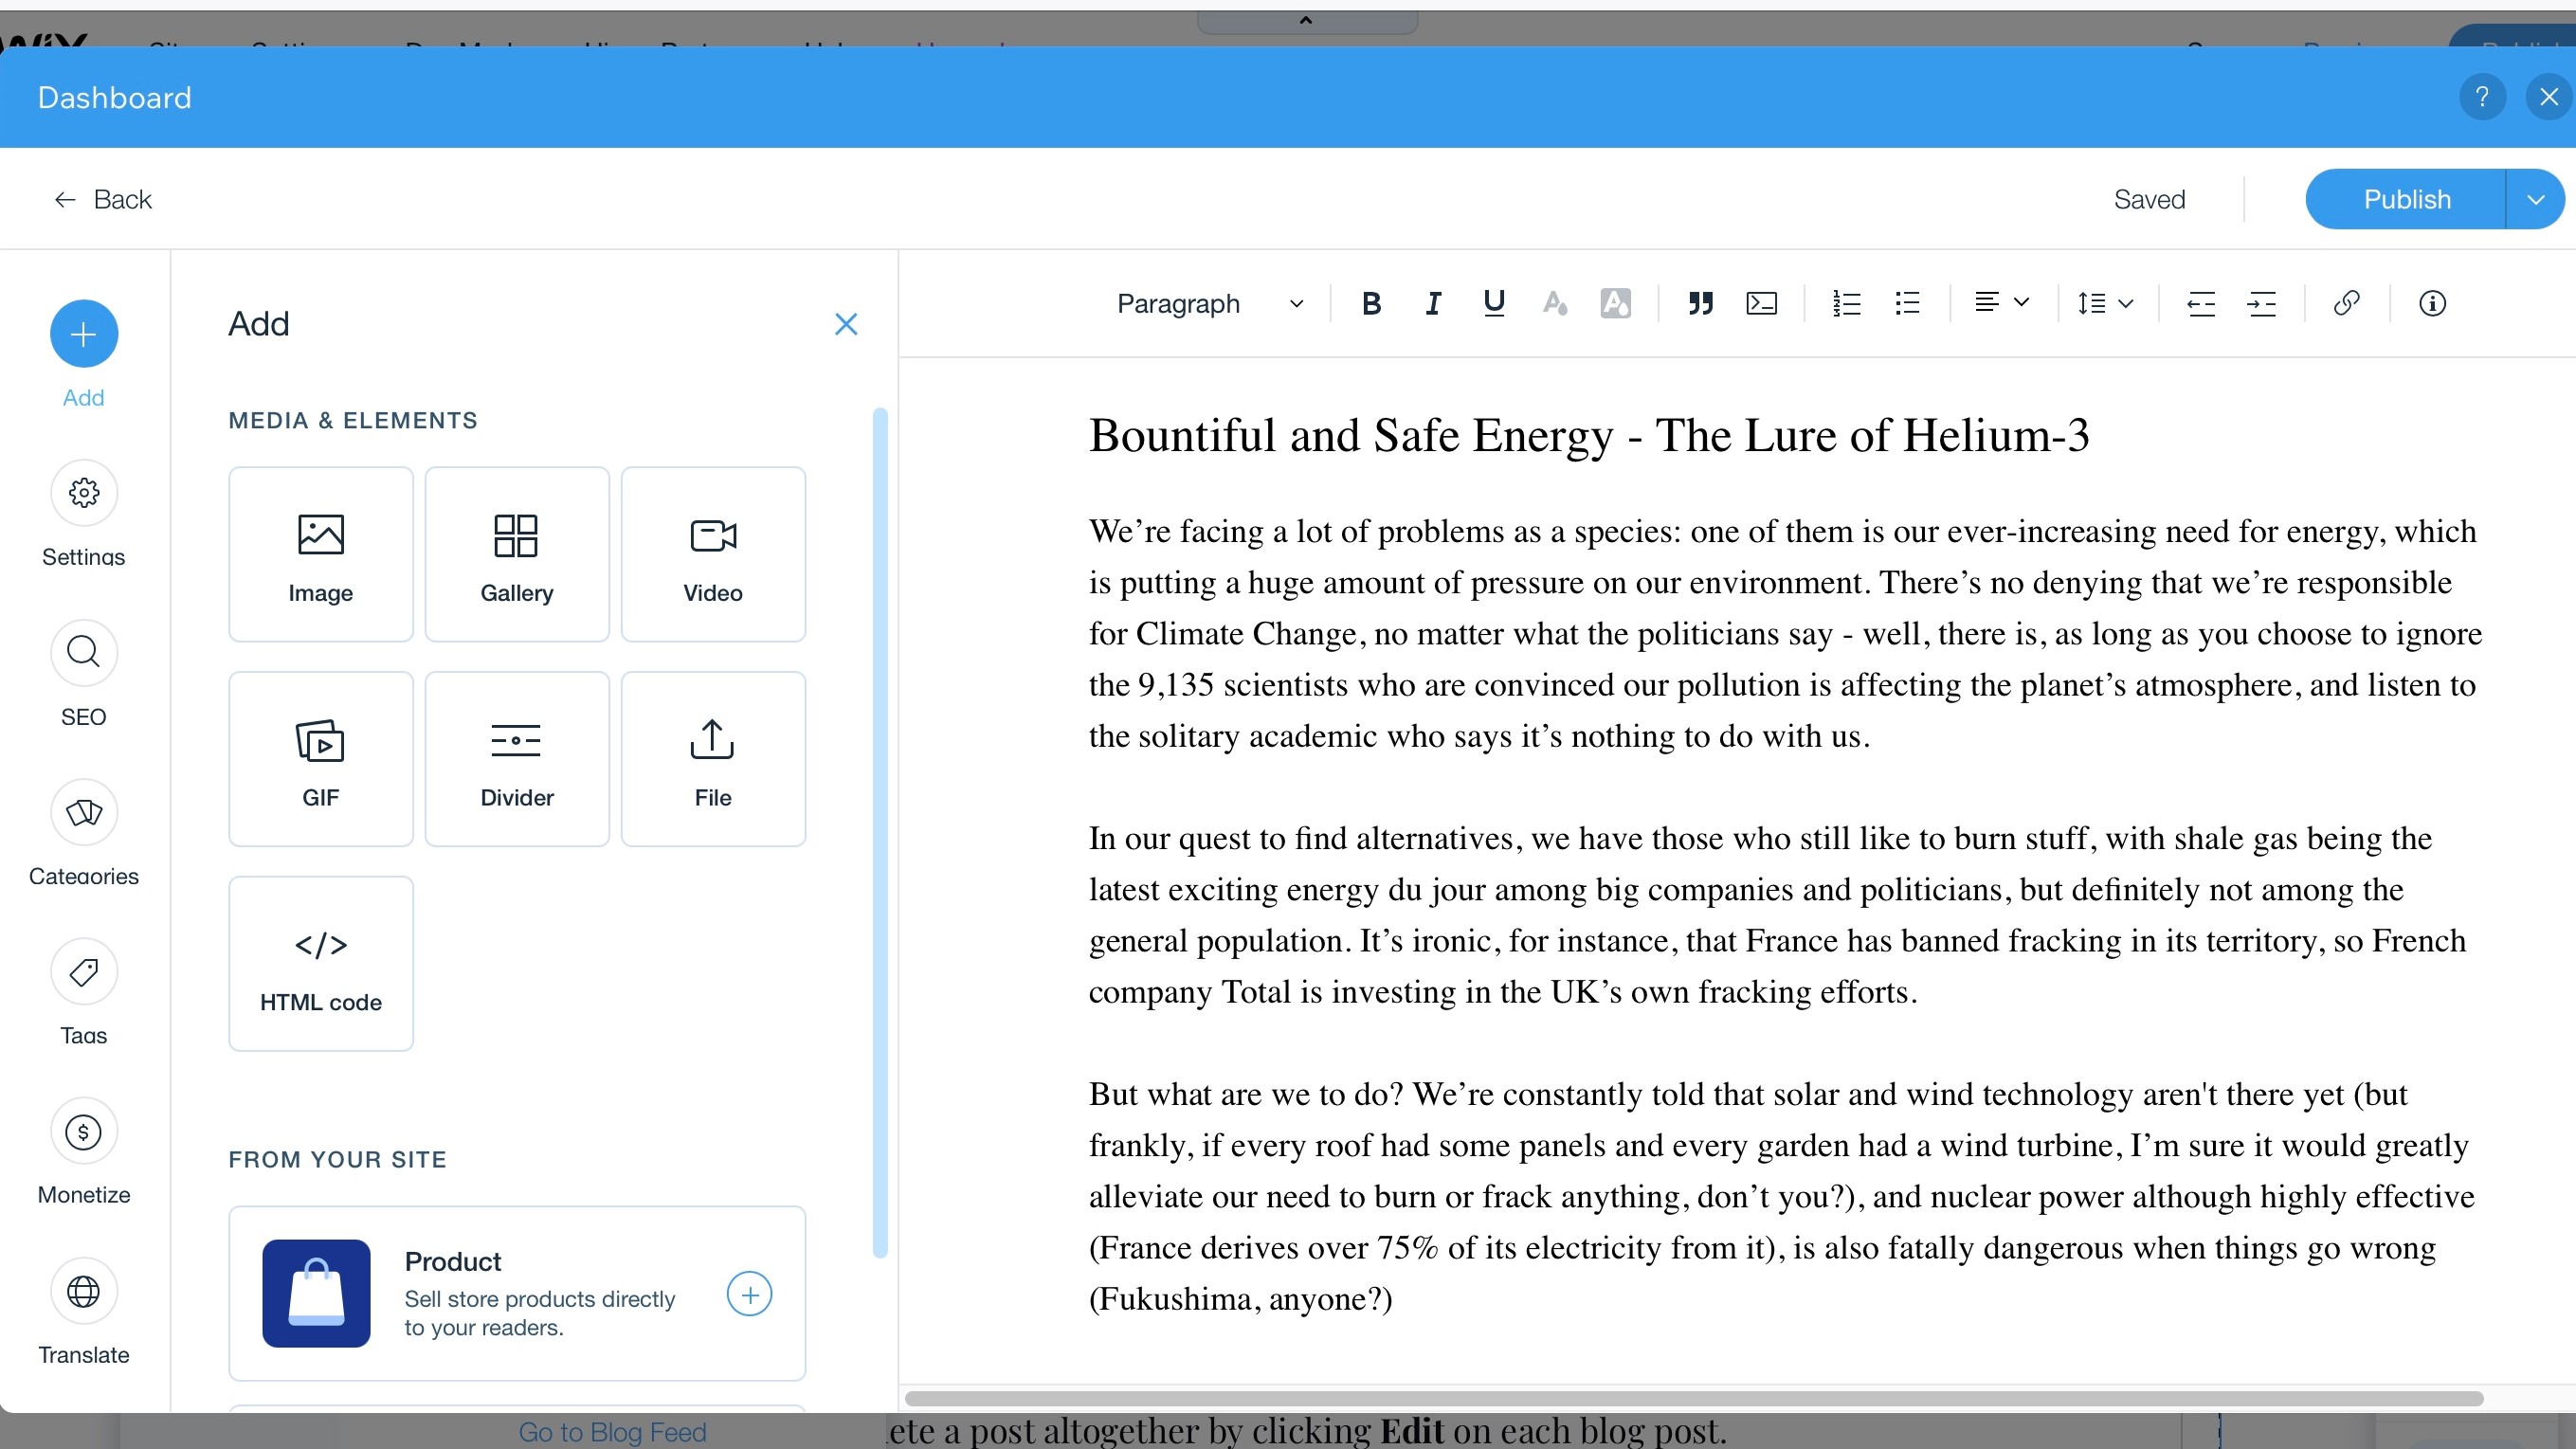Apply blockquote formatting
2576x1449 pixels.
[1701, 303]
